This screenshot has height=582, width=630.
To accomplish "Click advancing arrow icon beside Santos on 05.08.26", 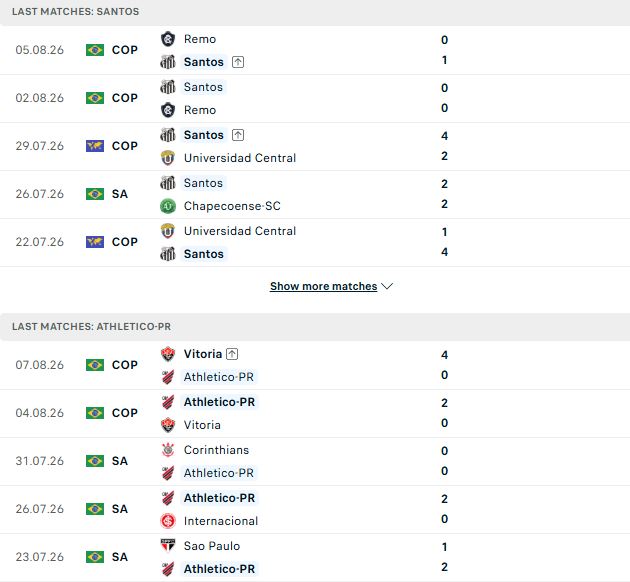I will click(x=238, y=62).
